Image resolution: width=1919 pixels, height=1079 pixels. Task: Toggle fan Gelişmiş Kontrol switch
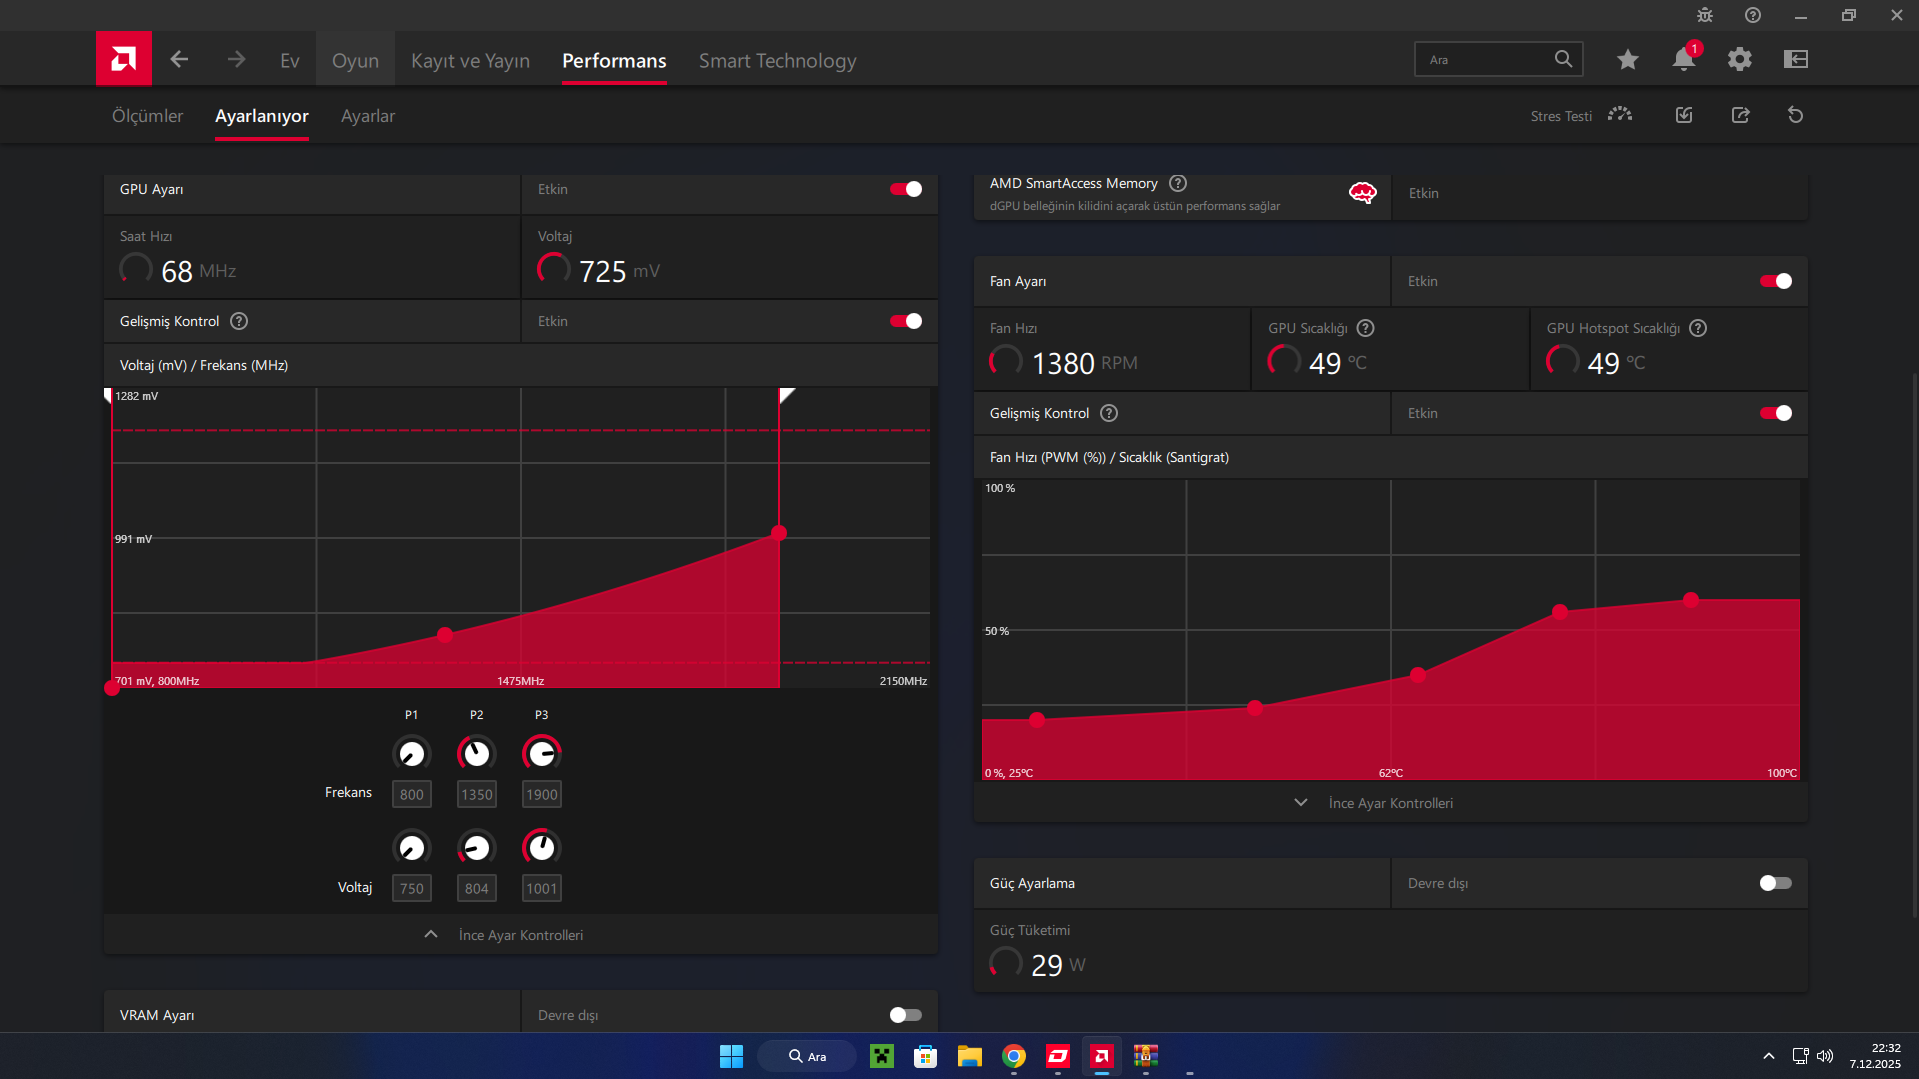[1776, 413]
